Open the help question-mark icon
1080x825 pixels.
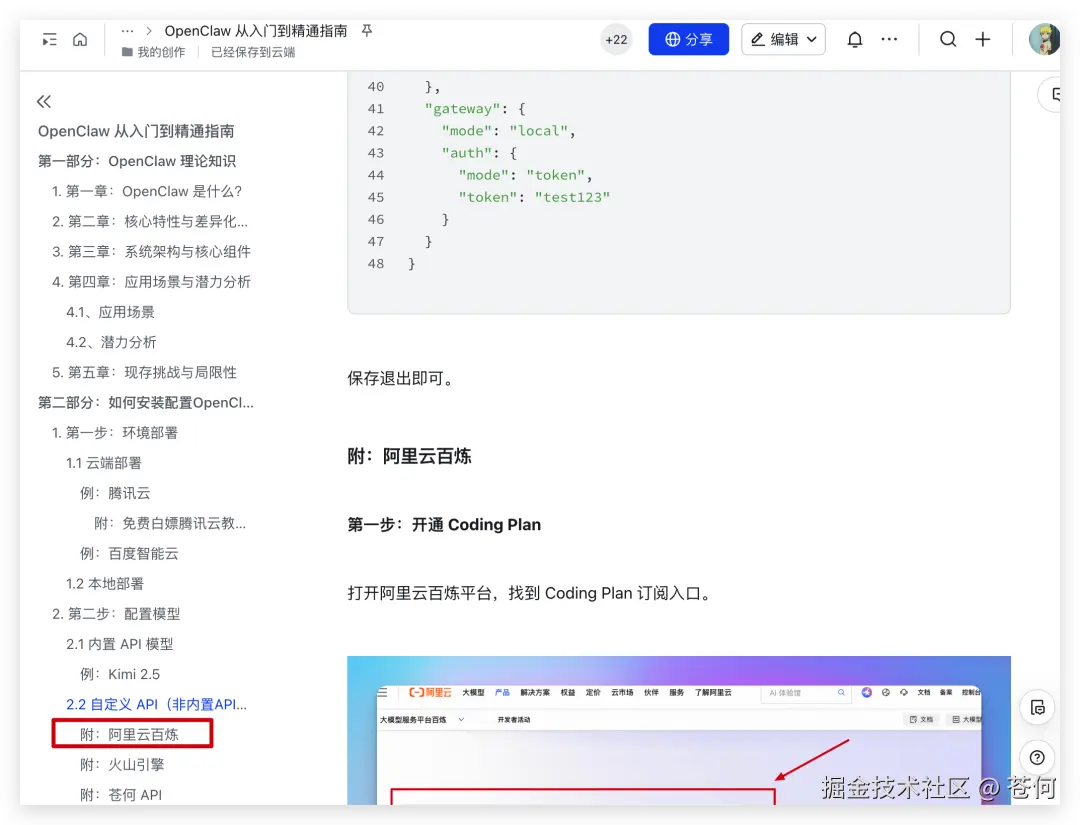pos(1037,757)
